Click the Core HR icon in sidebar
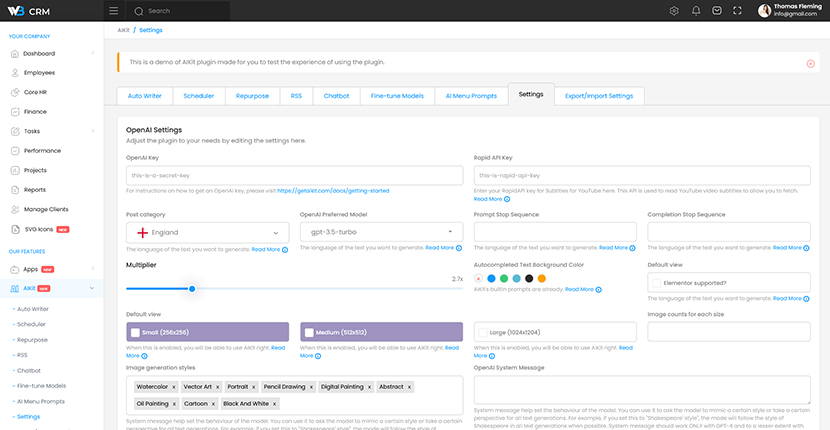The height and width of the screenshot is (430, 830). point(15,92)
